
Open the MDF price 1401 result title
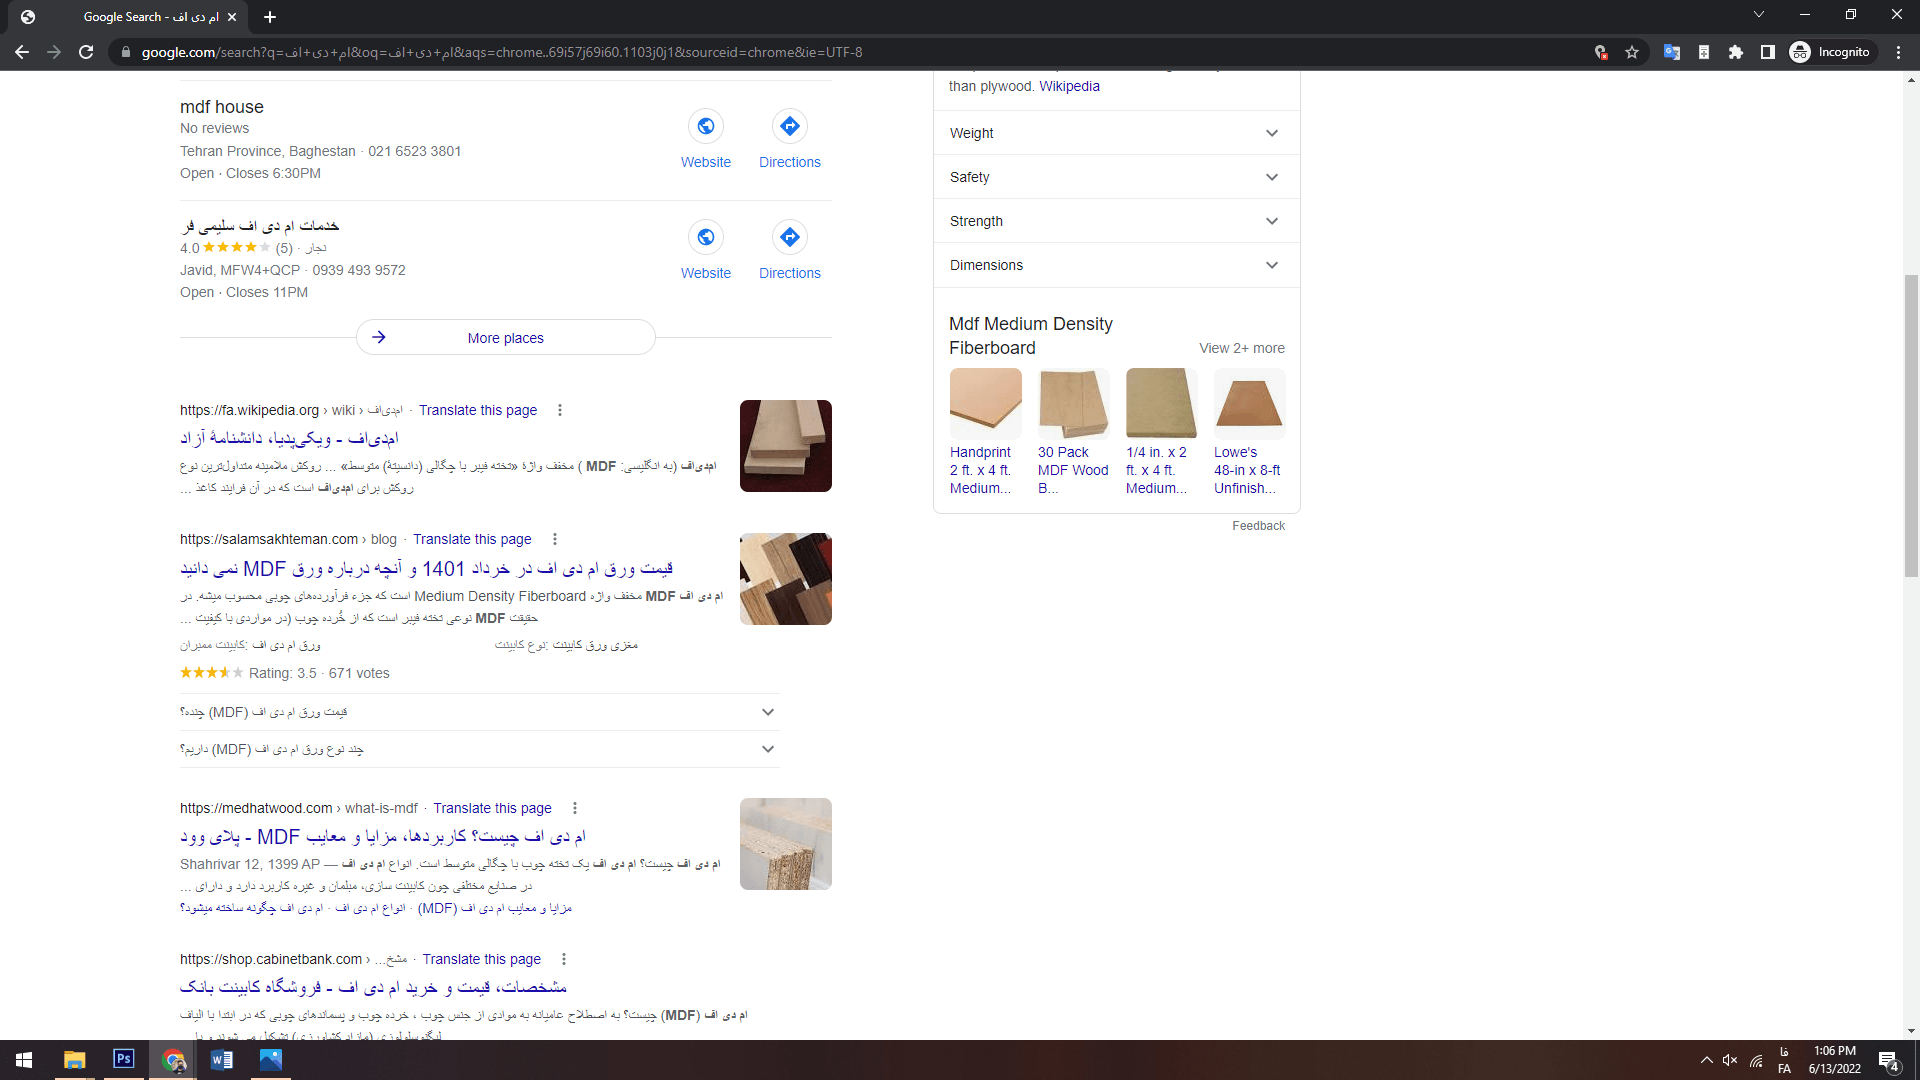tap(426, 569)
